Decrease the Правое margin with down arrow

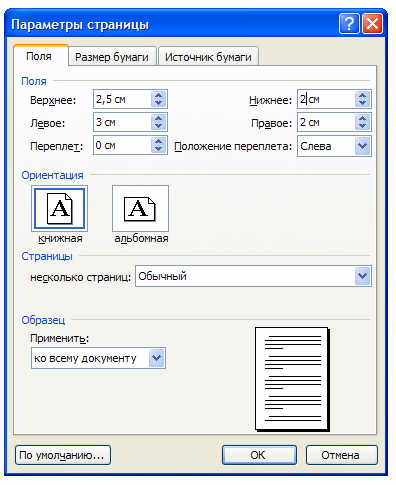[363, 126]
